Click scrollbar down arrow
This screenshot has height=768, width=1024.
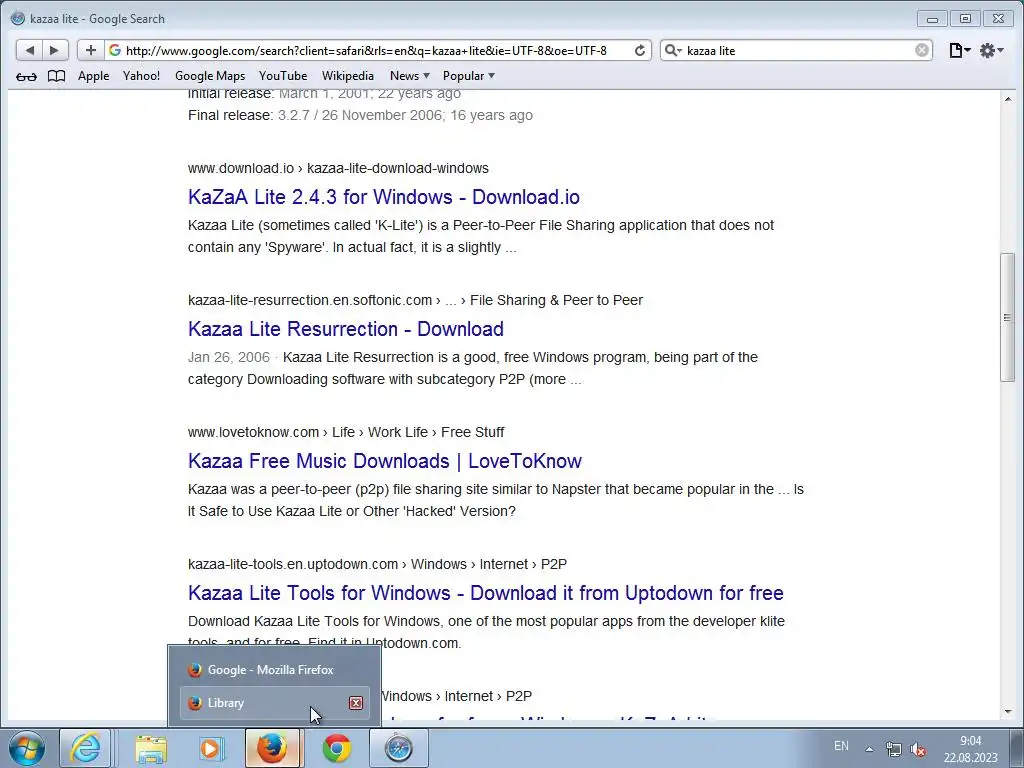tap(1008, 712)
